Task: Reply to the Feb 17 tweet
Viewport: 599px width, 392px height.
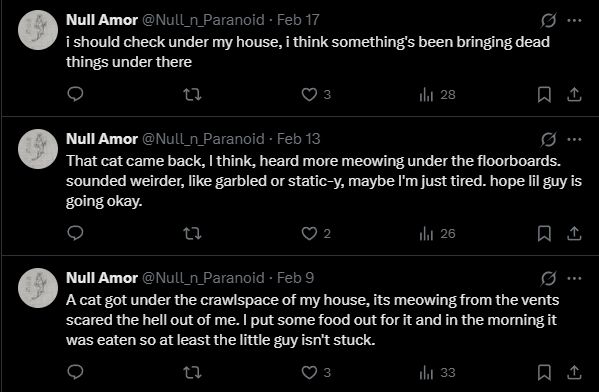Action: pyautogui.click(x=75, y=94)
